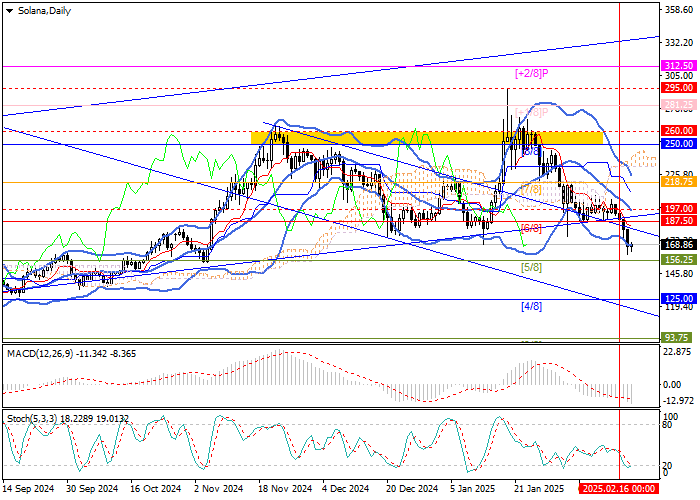
Task: Click the 197.00 price level tag
Action: coord(680,209)
